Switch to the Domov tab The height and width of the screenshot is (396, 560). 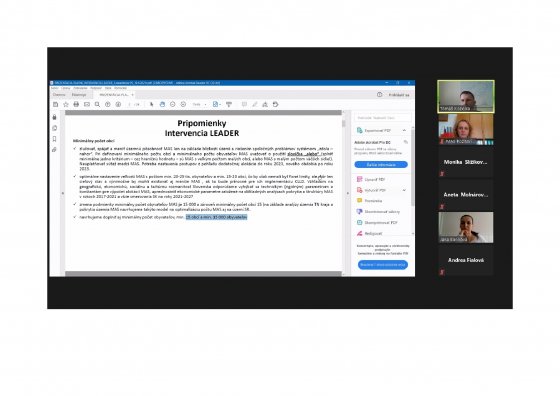pos(59,95)
